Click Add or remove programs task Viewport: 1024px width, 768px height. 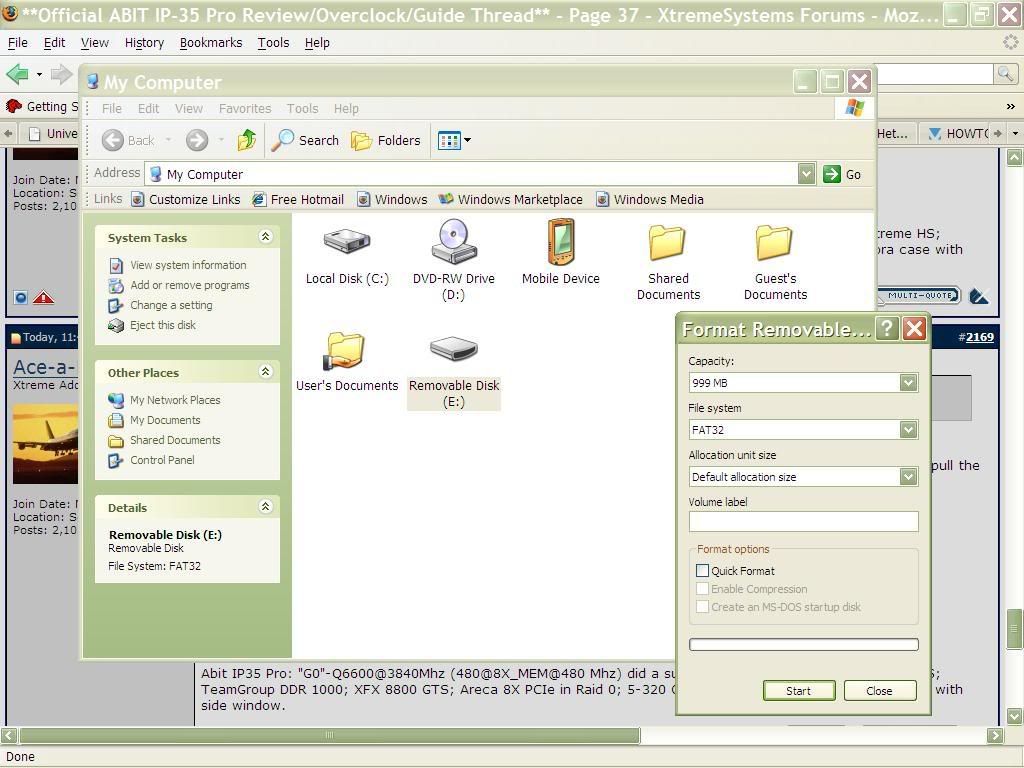click(189, 285)
